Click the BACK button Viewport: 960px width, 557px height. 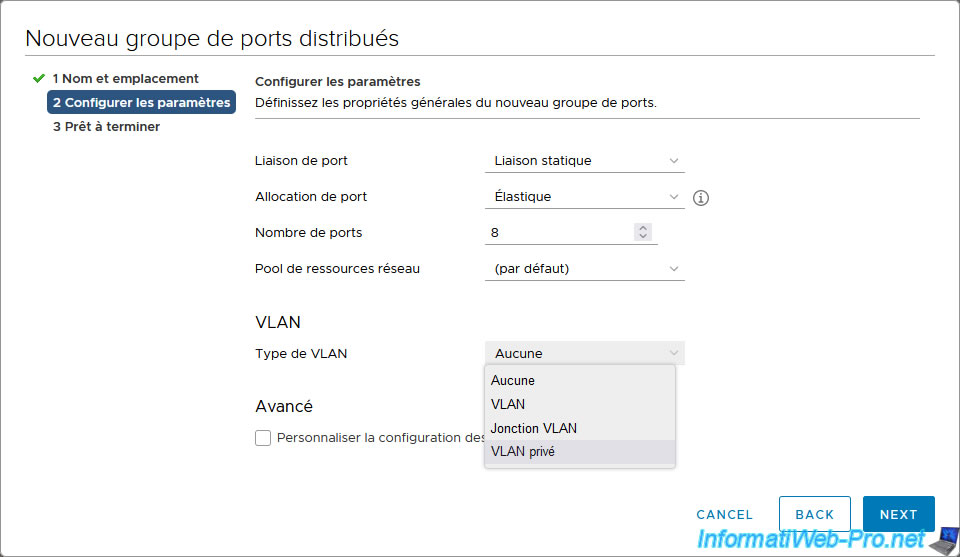coord(814,514)
